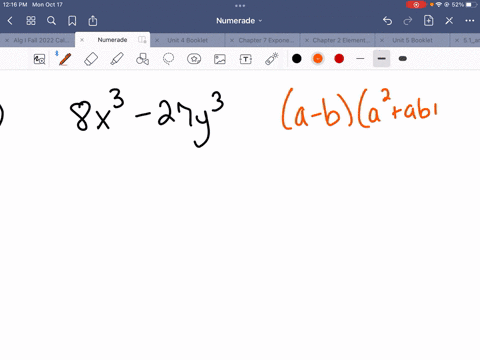Pick the black pen color
Image resolution: width=480 pixels, height=360 pixels.
[x=297, y=59]
